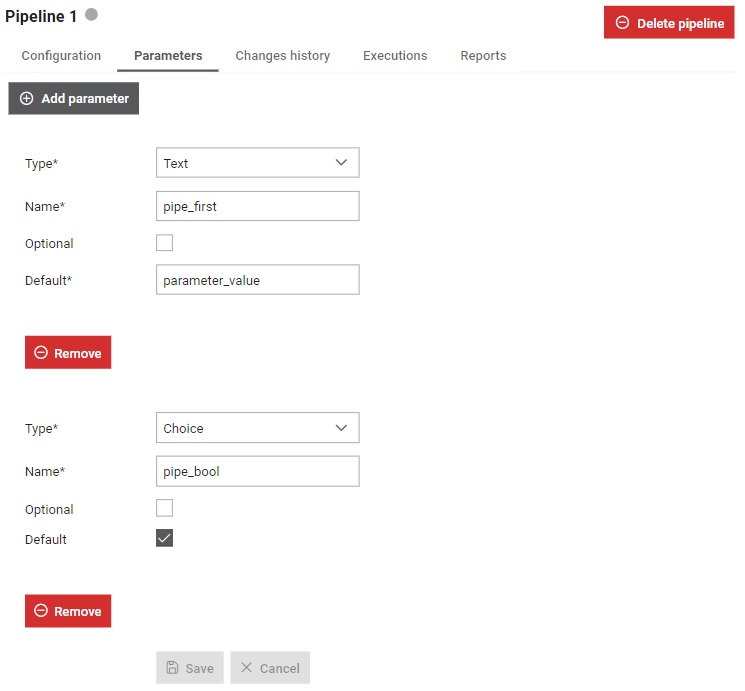Focus the Default field containing parameter_value
Screen dimensions: 745x691
[x=258, y=279]
